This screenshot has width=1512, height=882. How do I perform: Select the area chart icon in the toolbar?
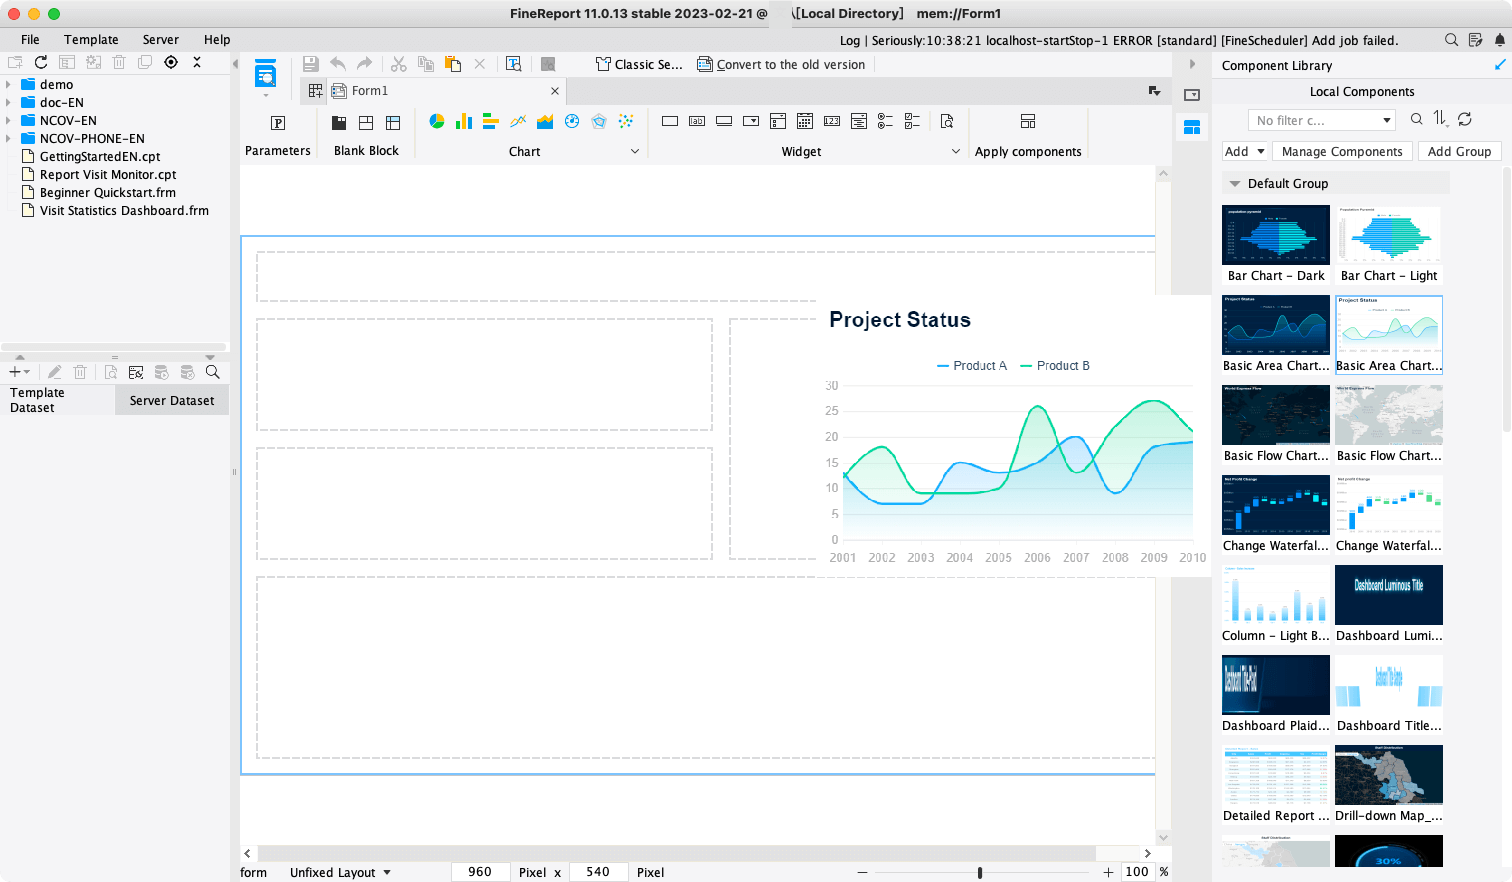[x=544, y=121]
